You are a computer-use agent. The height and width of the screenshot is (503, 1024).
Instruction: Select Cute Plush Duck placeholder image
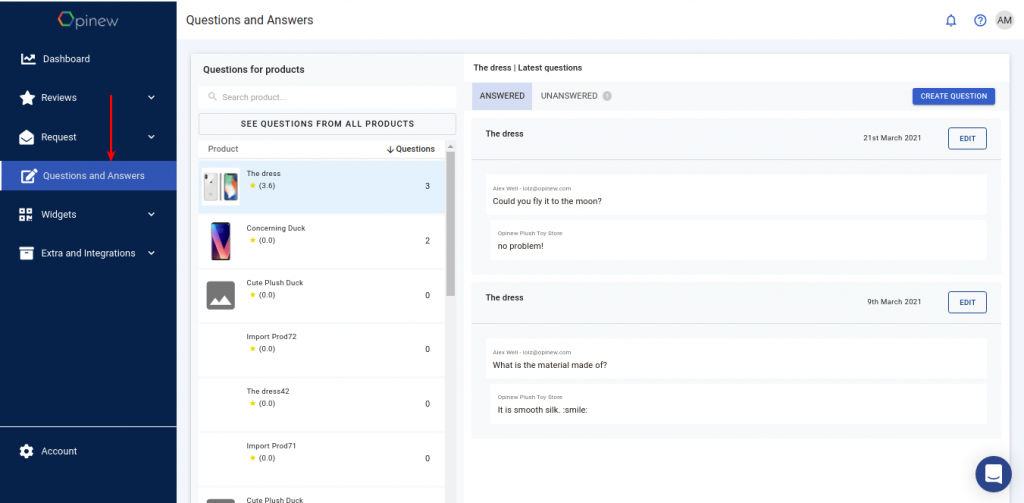pos(221,295)
